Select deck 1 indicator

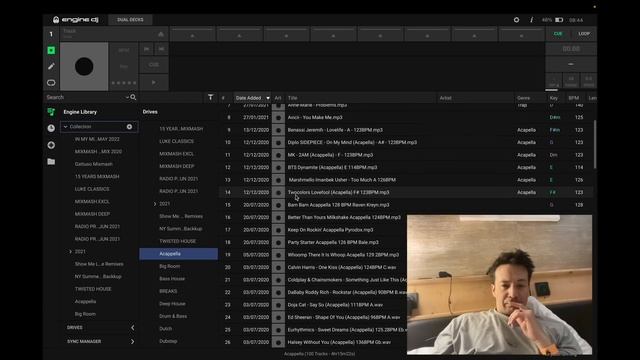[51, 34]
